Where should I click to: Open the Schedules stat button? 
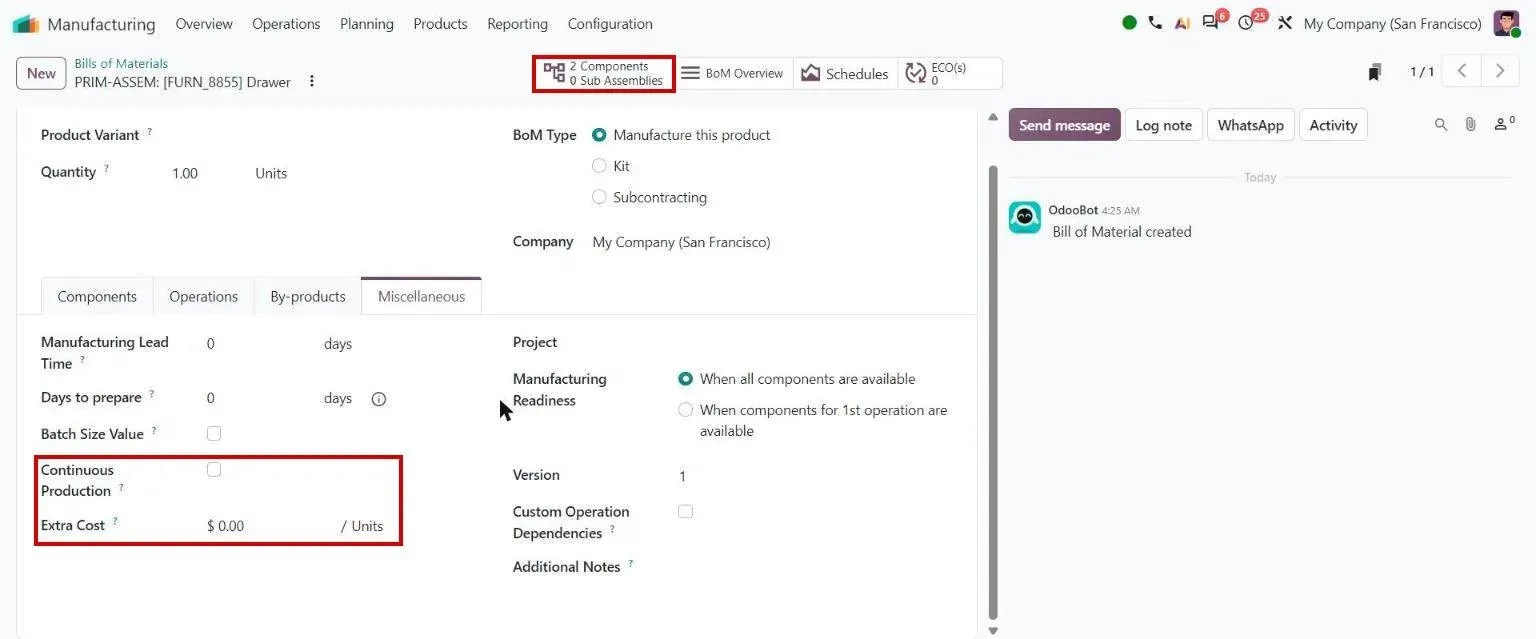click(845, 73)
